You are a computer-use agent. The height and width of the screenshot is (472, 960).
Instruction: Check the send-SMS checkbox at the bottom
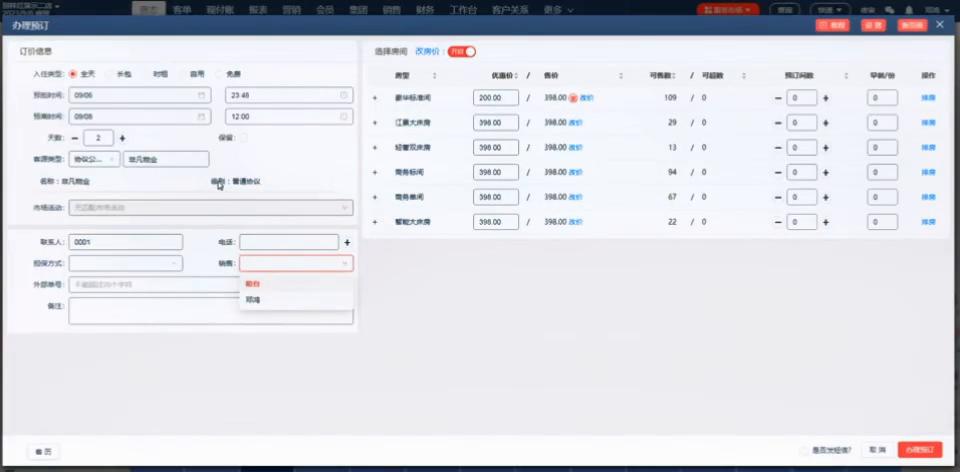point(803,450)
